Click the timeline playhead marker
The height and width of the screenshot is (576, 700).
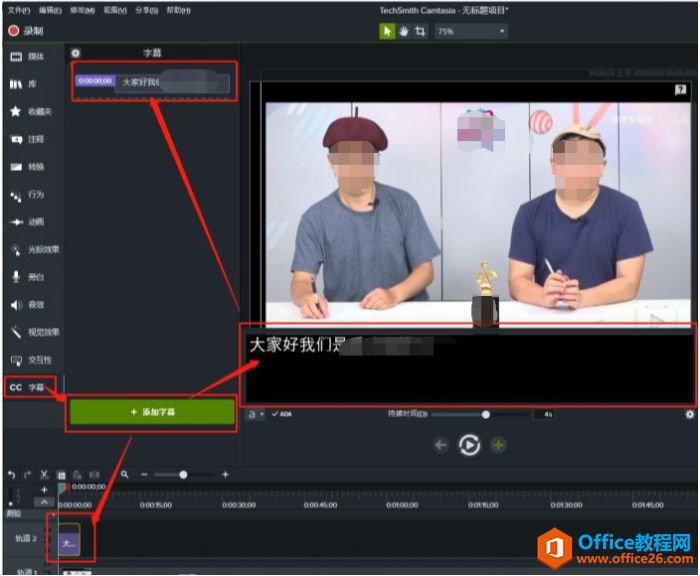click(x=63, y=488)
